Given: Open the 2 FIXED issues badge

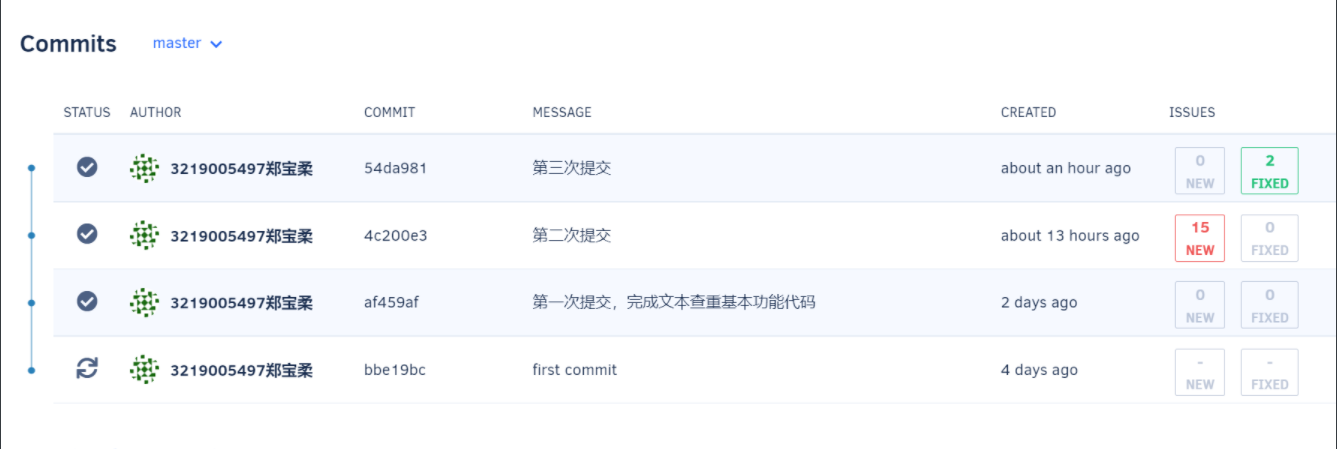Looking at the screenshot, I should click(x=1269, y=171).
